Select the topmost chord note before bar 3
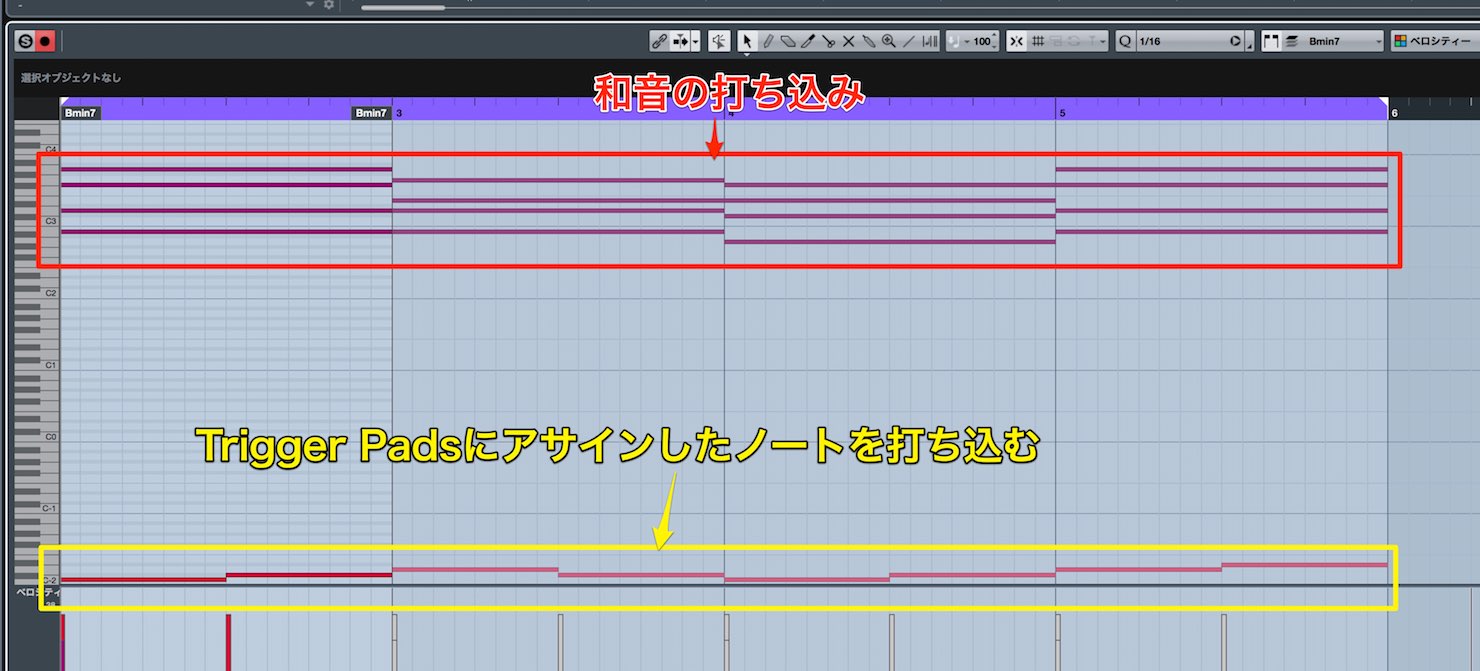1480x671 pixels. (x=226, y=169)
